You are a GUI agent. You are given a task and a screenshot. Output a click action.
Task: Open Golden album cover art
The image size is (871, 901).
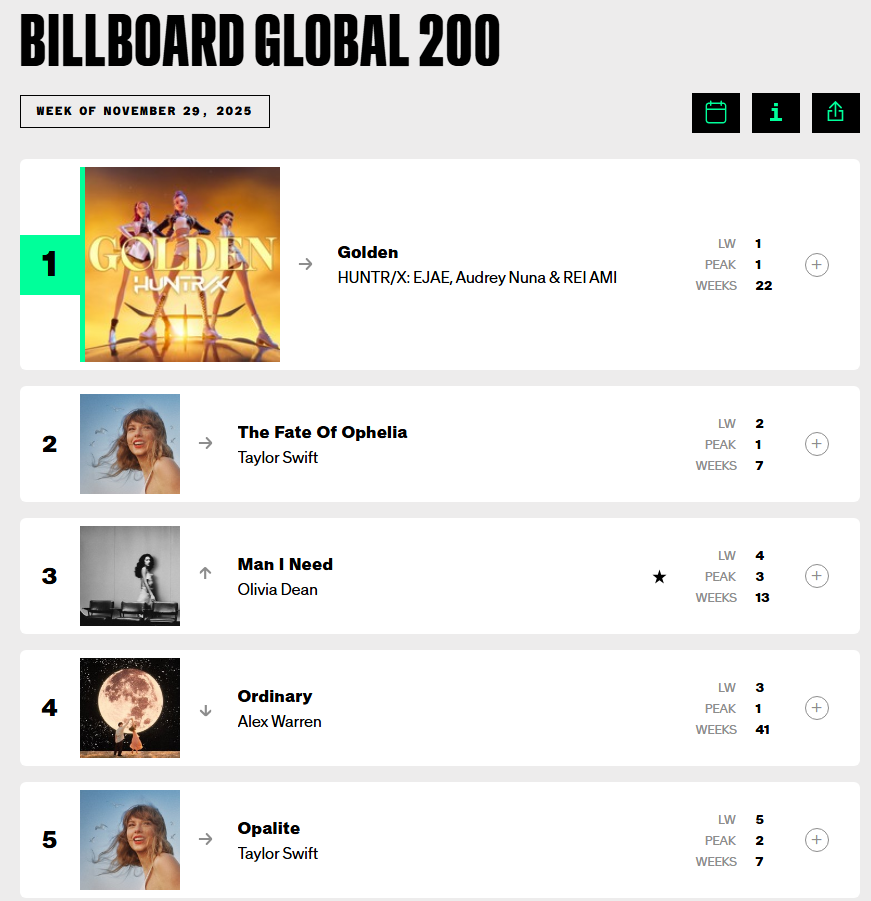point(182,265)
